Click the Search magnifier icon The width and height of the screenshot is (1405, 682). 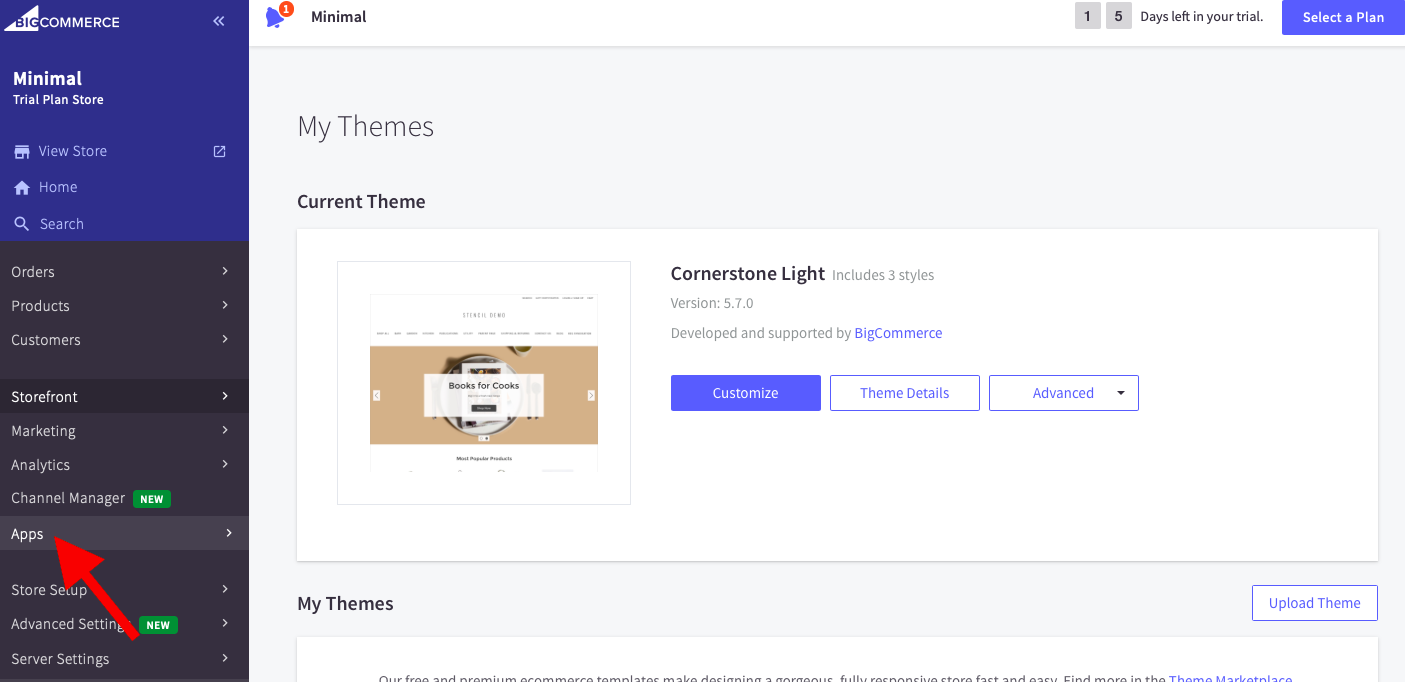pos(21,224)
